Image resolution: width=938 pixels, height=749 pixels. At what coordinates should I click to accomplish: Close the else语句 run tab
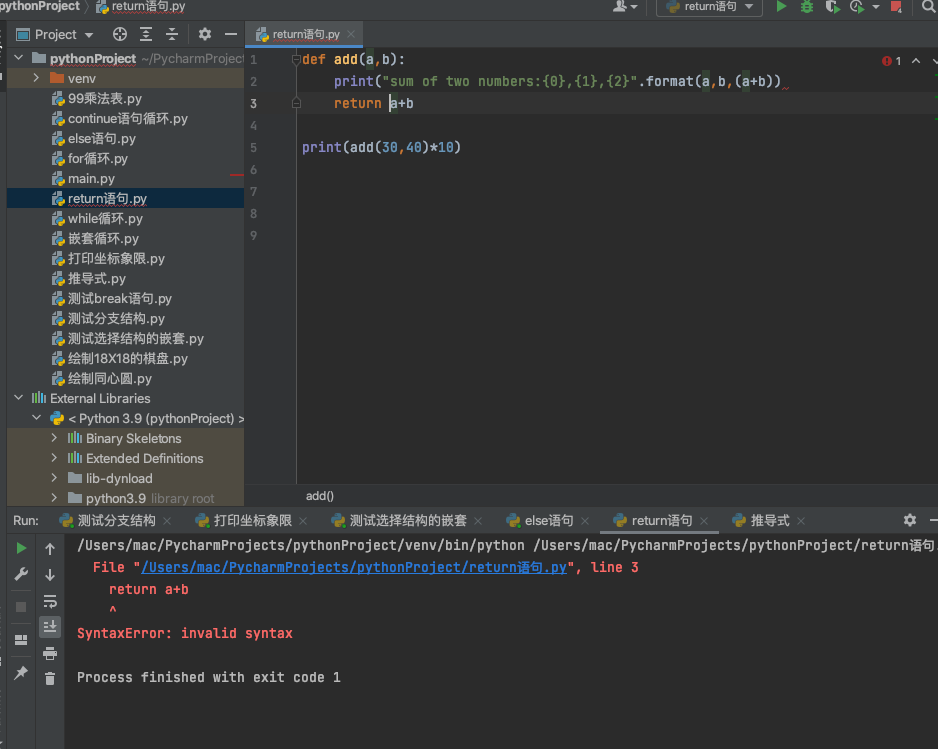[585, 521]
